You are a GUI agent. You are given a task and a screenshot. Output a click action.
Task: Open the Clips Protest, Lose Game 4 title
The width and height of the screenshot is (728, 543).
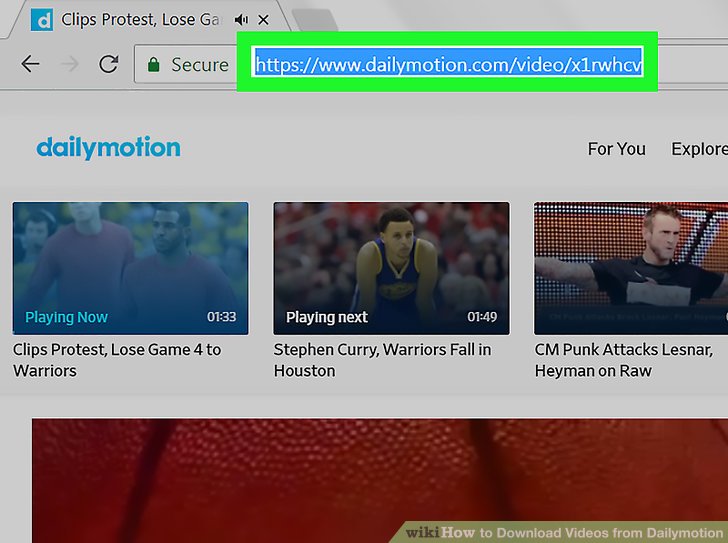(x=117, y=360)
